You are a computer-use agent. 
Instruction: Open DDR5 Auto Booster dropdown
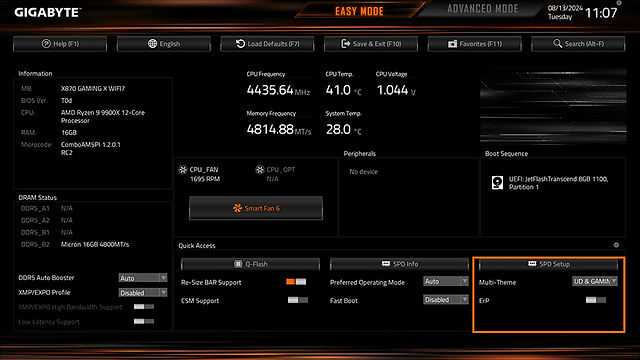(142, 278)
